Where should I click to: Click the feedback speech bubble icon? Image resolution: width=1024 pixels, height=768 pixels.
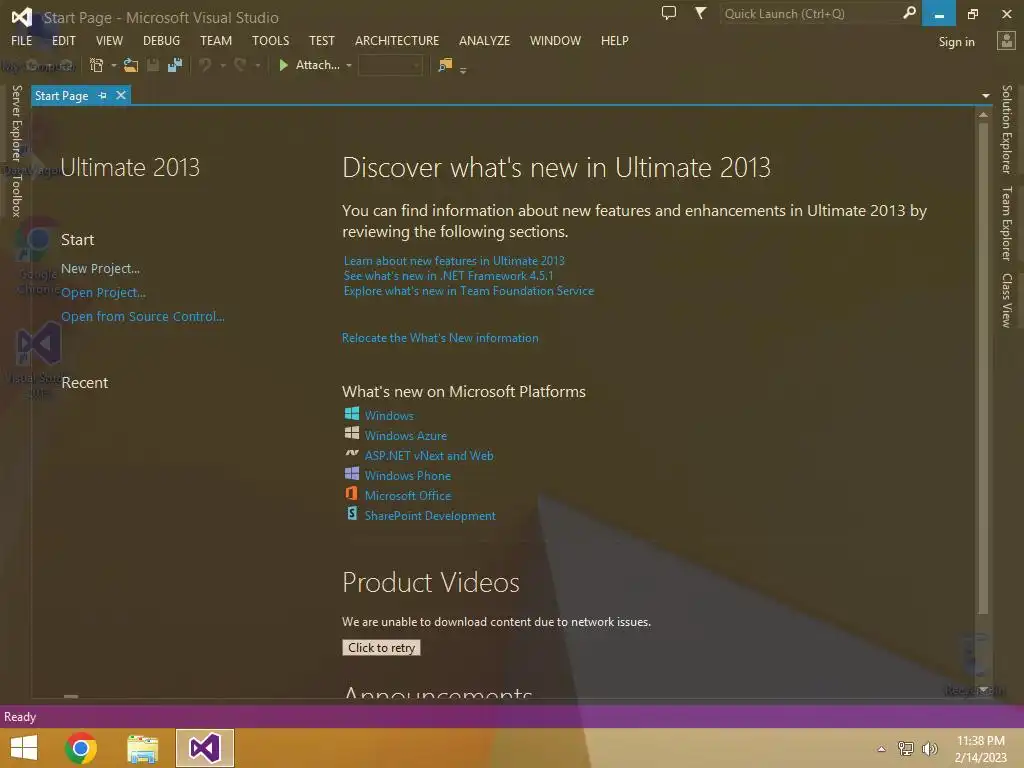point(669,13)
